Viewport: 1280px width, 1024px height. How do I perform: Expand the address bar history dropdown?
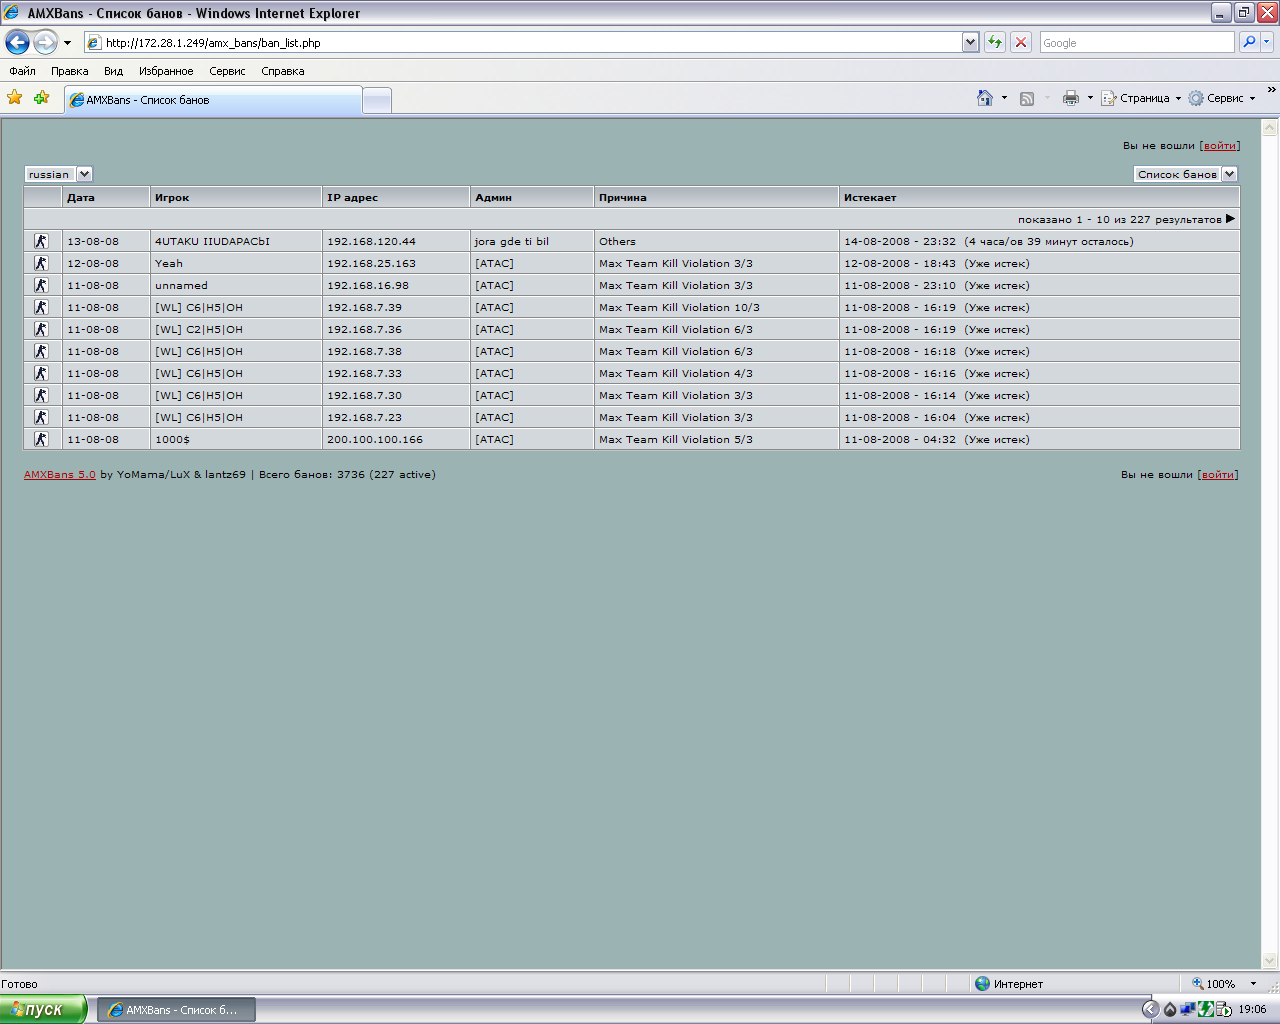pyautogui.click(x=970, y=42)
